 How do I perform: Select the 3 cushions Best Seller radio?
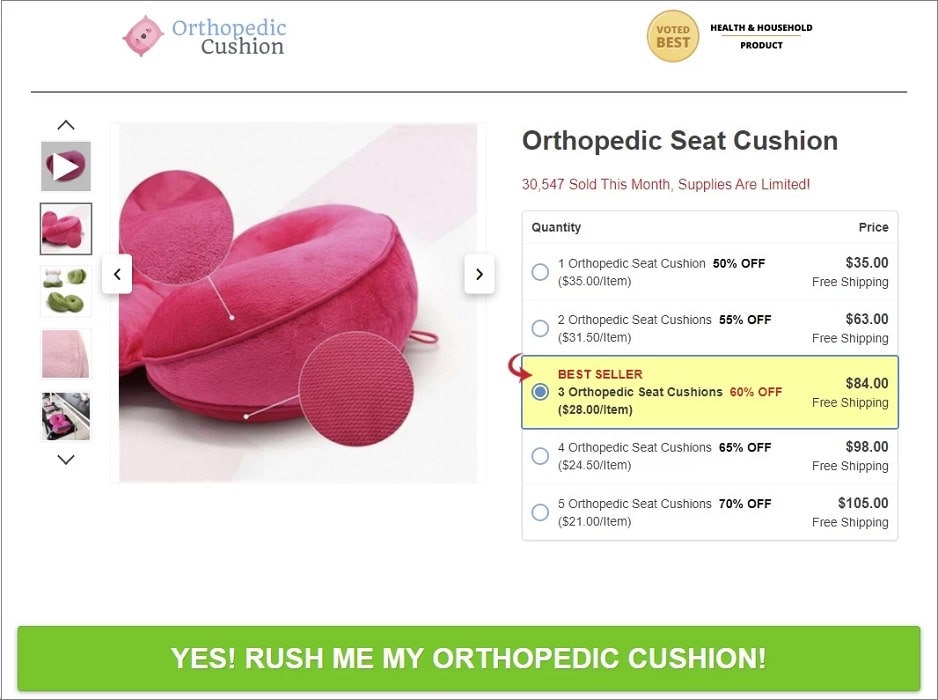coord(540,392)
